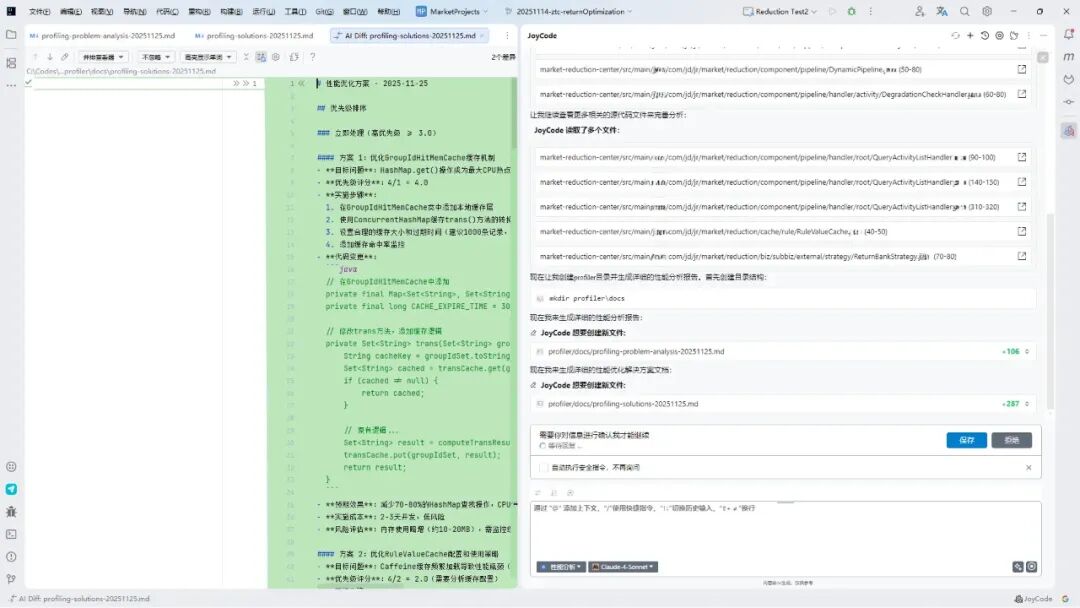Viewport: 1080px width, 608px height.
Task: Open the diff viewer mode dropdown
Action: [103, 57]
